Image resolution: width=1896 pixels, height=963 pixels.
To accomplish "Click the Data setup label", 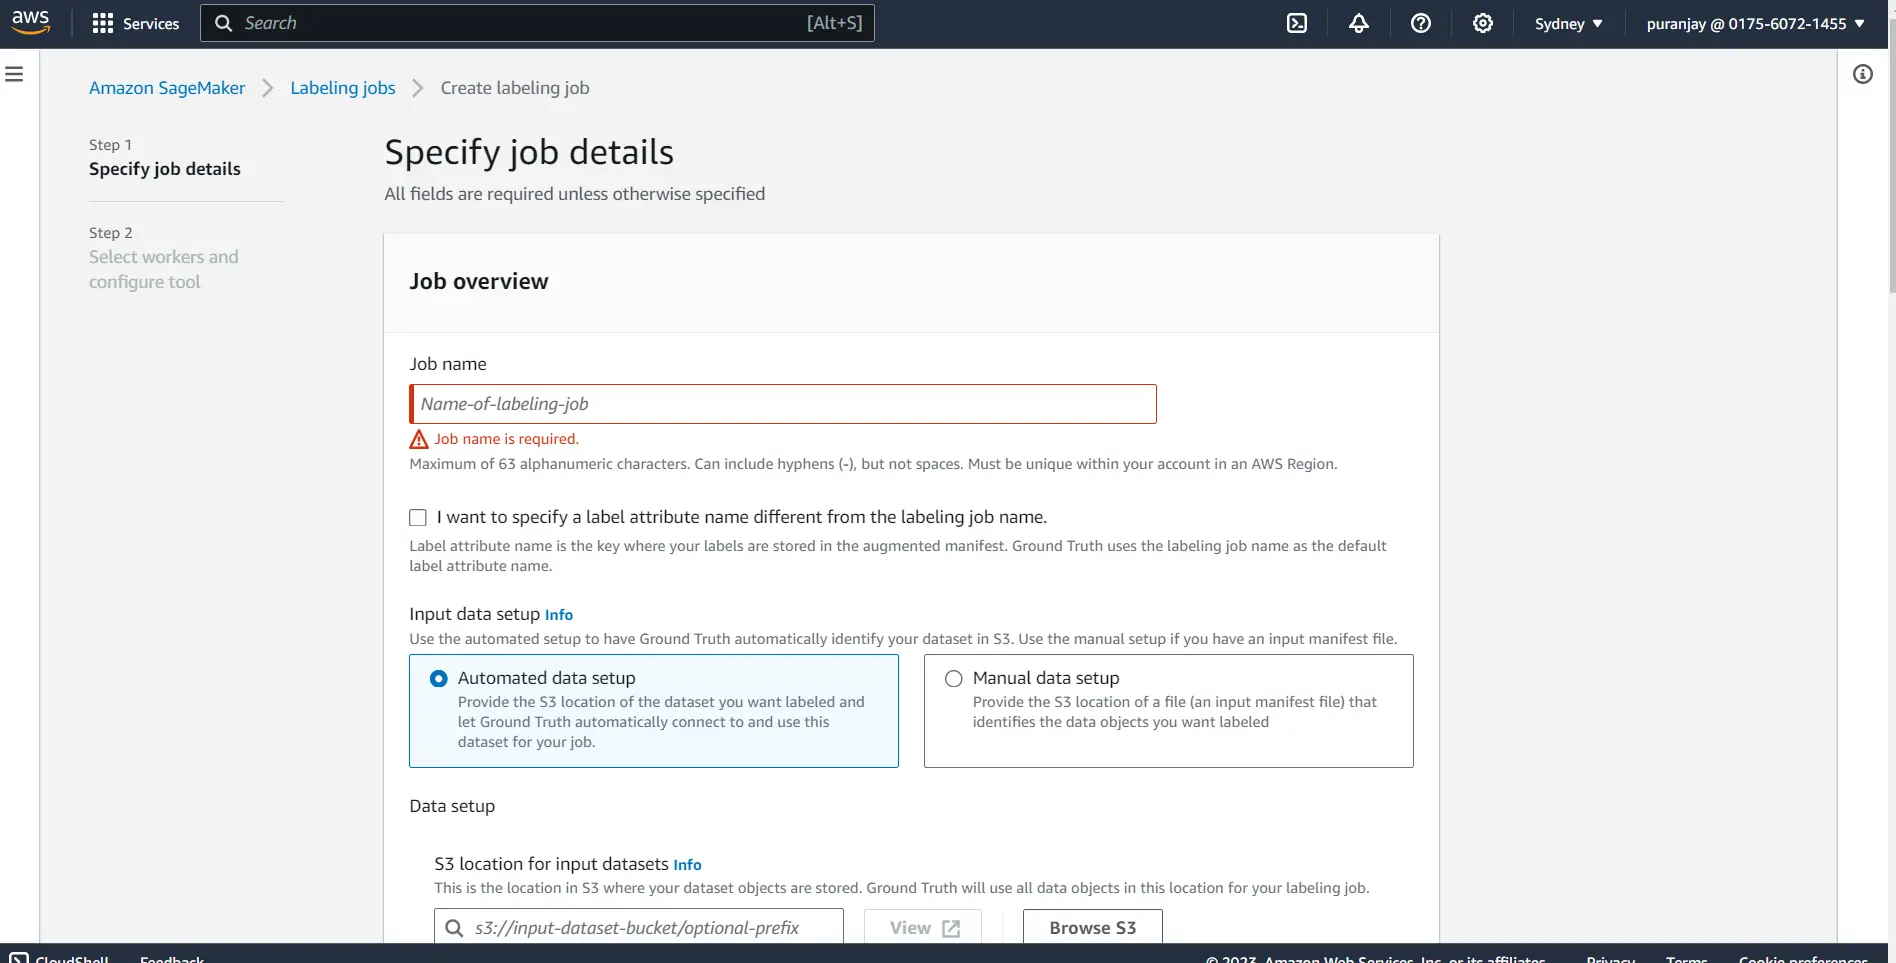I will point(452,806).
